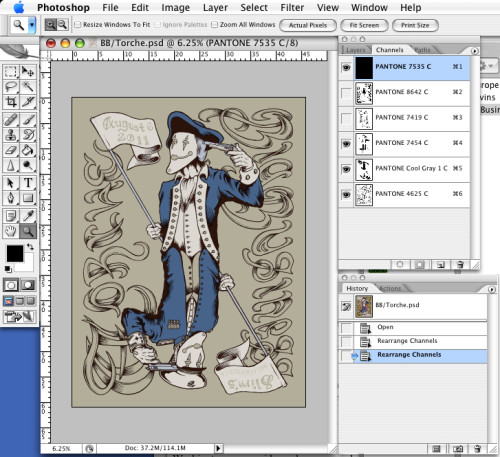Select the Paint Bucket tool
The image size is (500, 457).
click(28, 150)
